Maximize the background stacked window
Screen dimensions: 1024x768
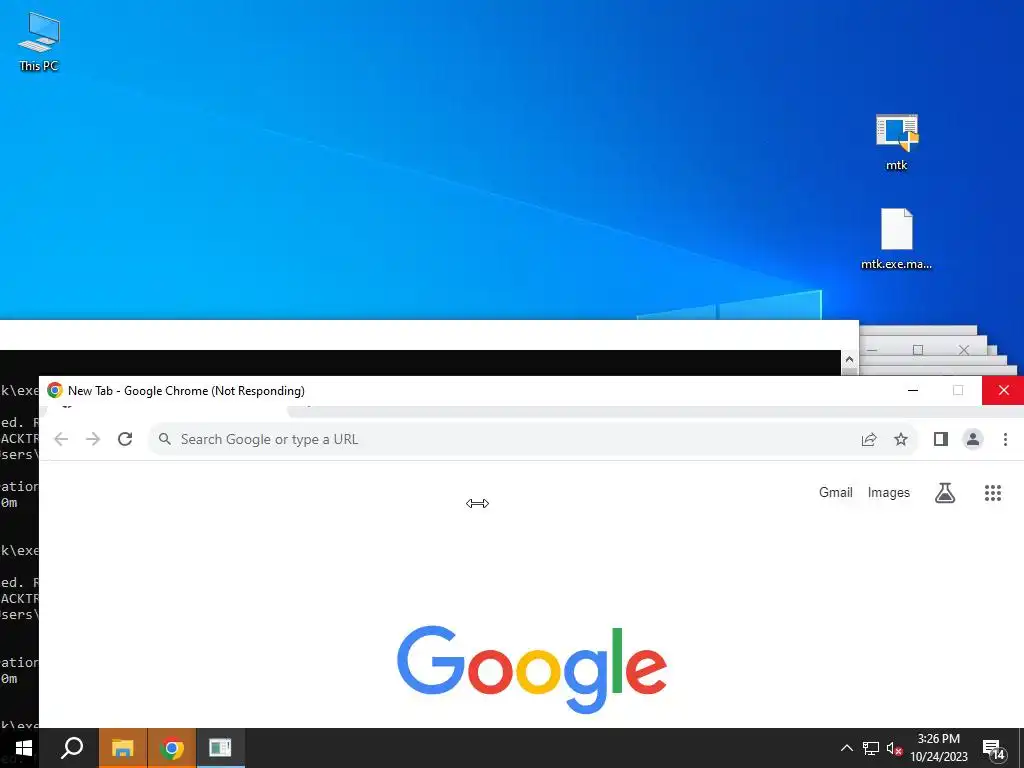[x=918, y=350]
